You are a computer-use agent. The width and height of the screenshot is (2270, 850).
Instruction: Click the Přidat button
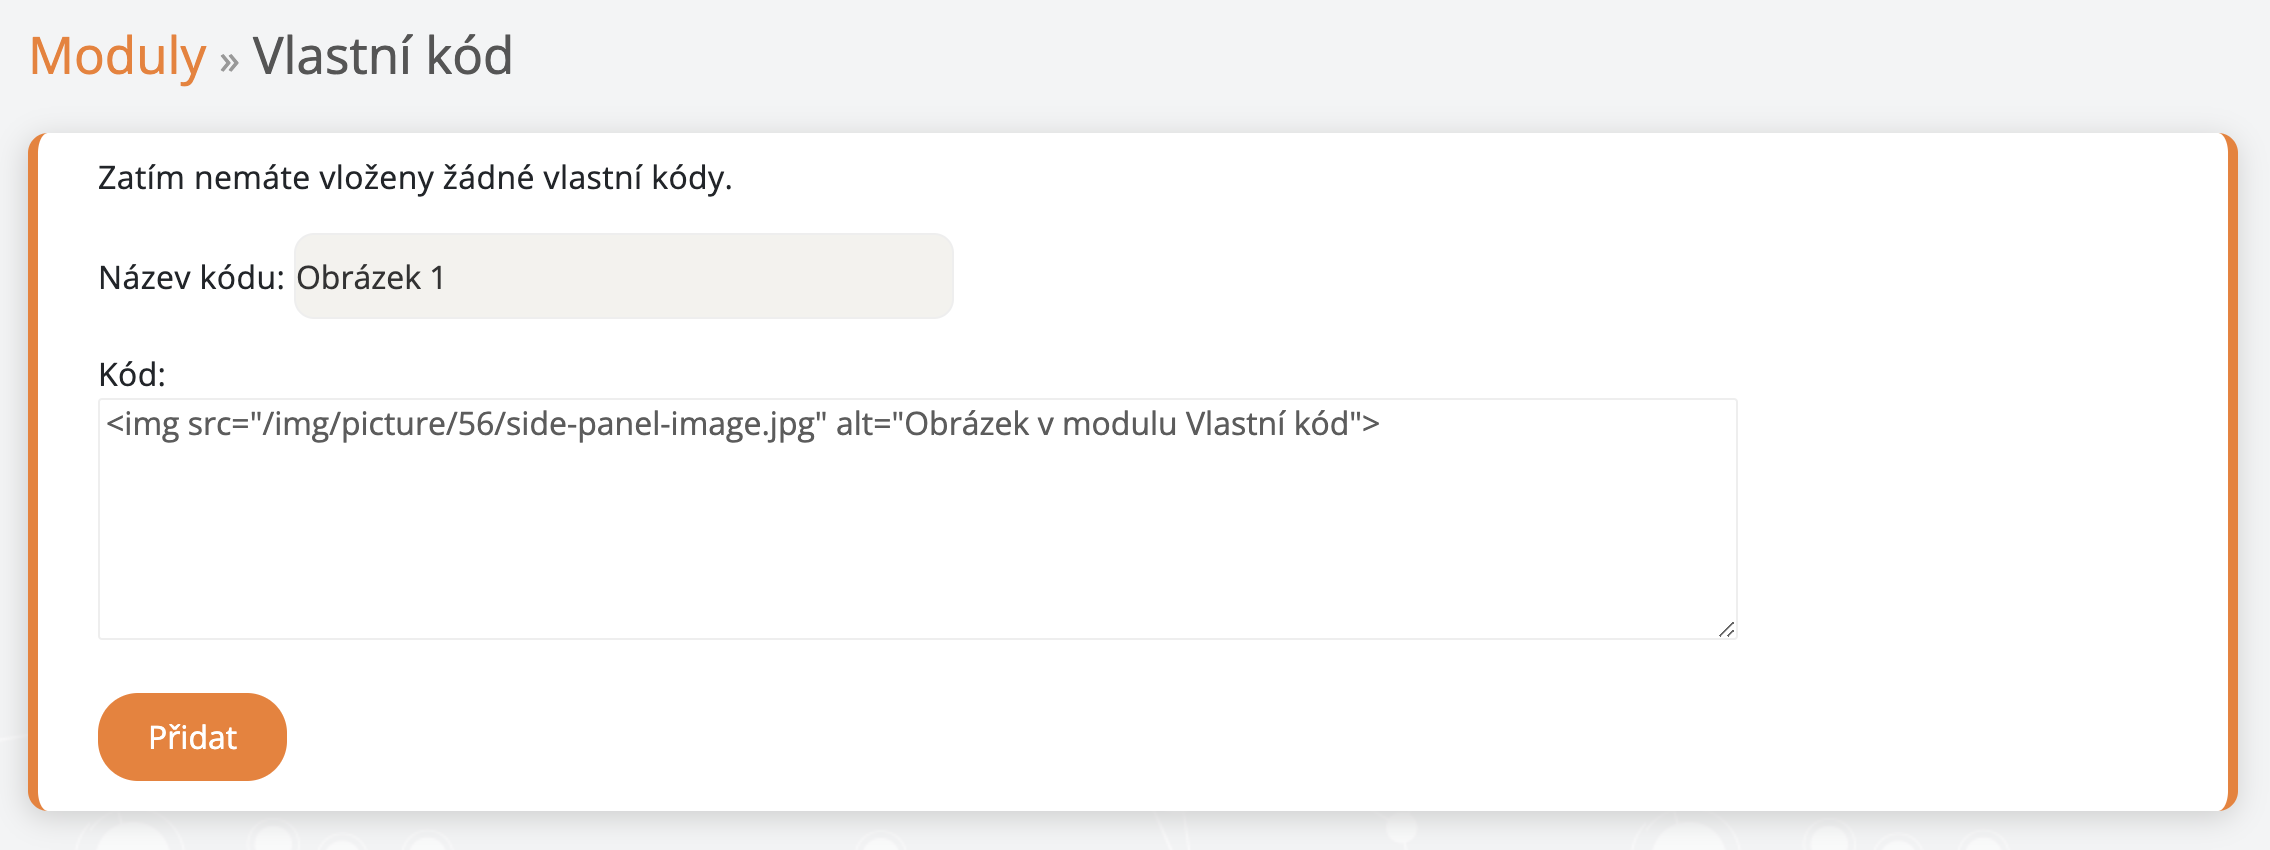pyautogui.click(x=192, y=737)
